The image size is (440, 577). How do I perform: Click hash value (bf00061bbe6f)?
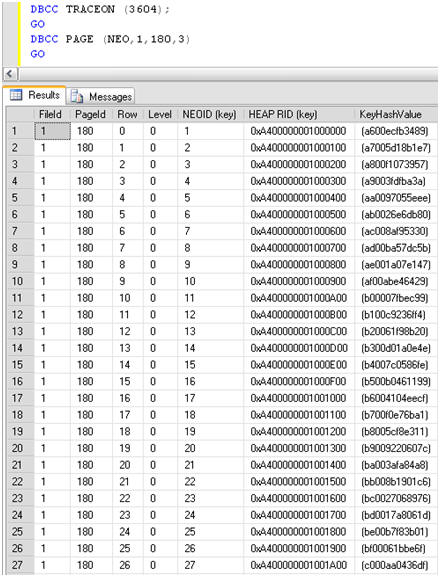394,548
